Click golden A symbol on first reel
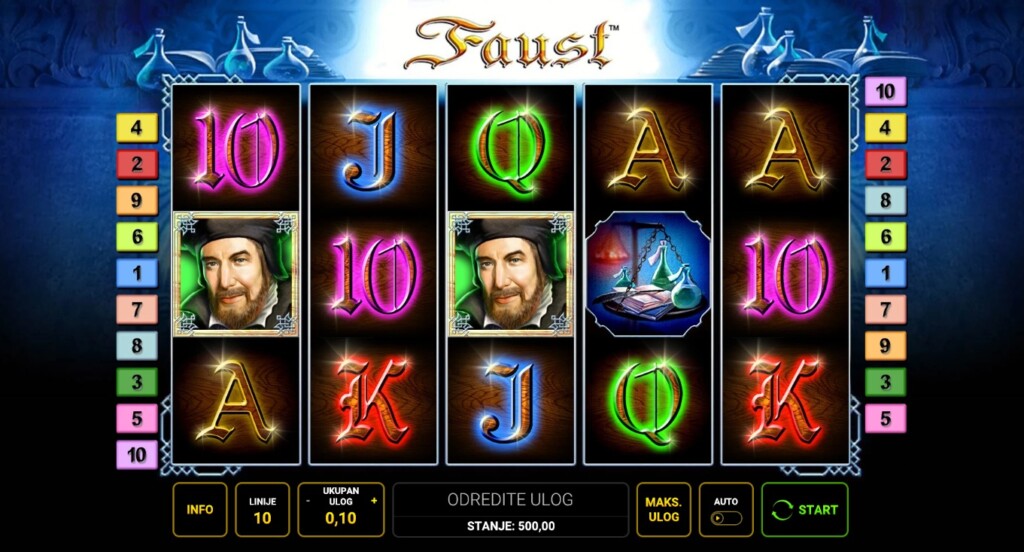Screen dimensions: 1024x552 coord(236,400)
